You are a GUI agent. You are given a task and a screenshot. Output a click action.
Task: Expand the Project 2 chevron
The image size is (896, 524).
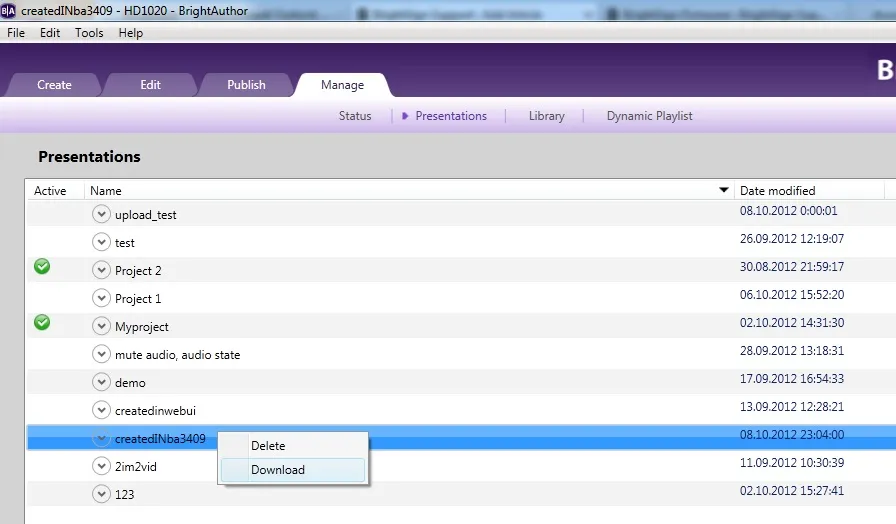(x=101, y=270)
